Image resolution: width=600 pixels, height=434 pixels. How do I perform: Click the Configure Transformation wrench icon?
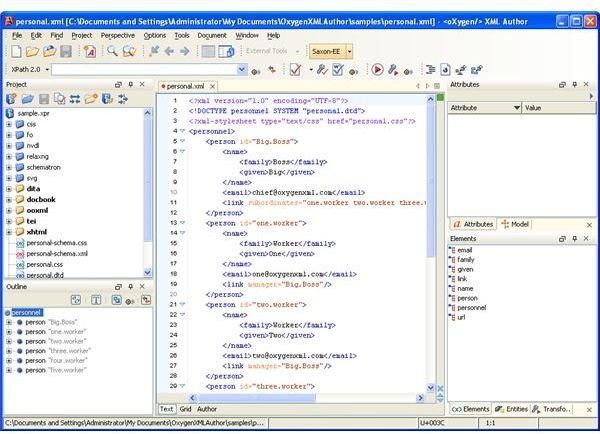pyautogui.click(x=393, y=70)
